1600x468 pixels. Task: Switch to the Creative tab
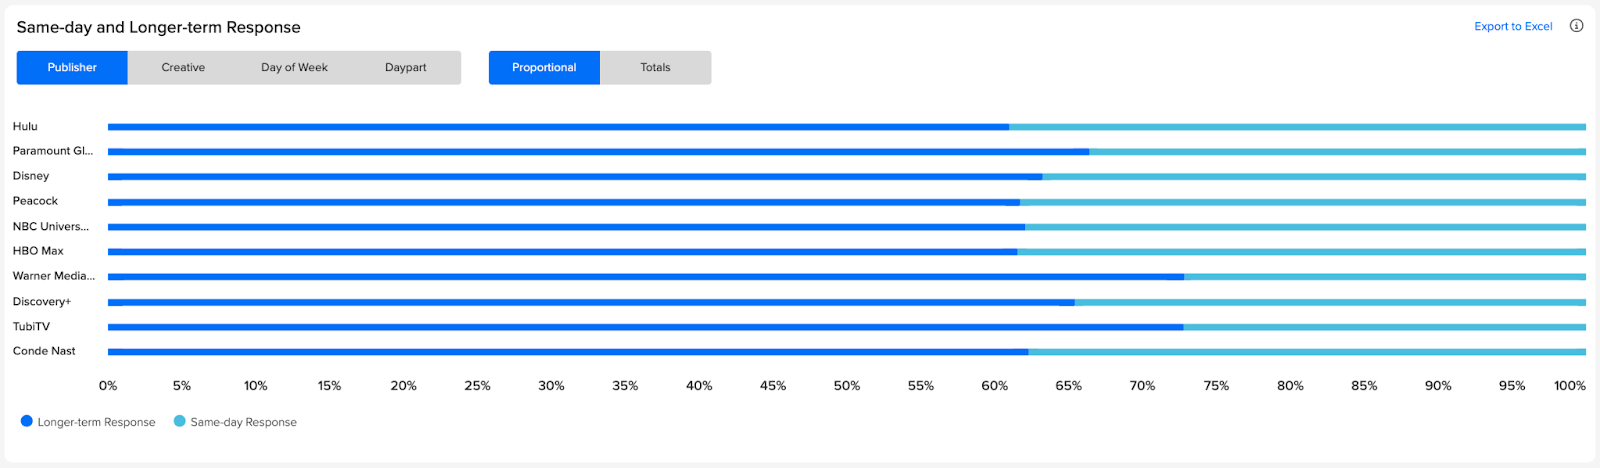[183, 67]
